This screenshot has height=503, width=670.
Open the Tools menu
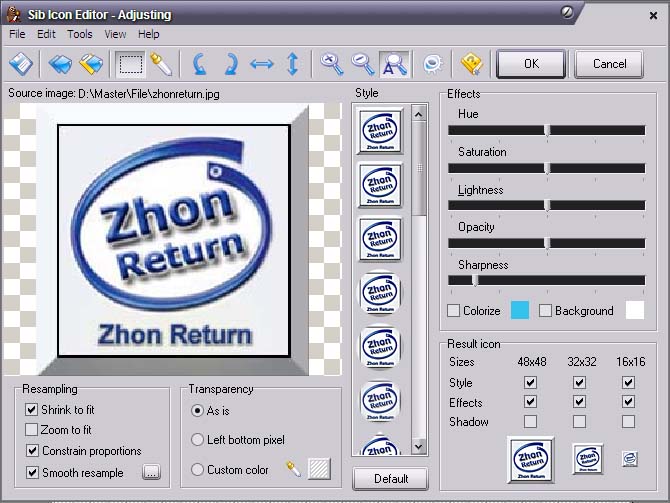[x=80, y=34]
